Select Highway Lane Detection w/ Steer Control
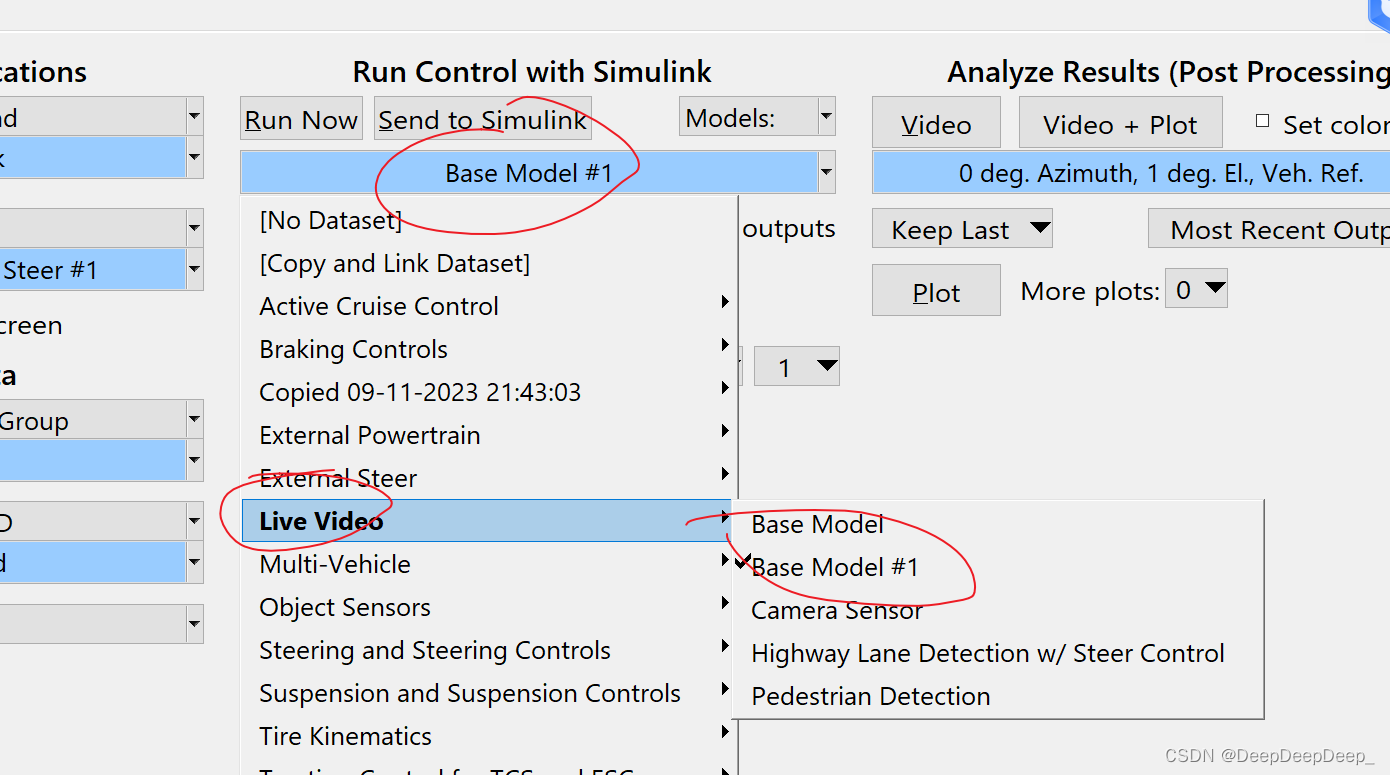This screenshot has width=1390, height=775. (988, 653)
